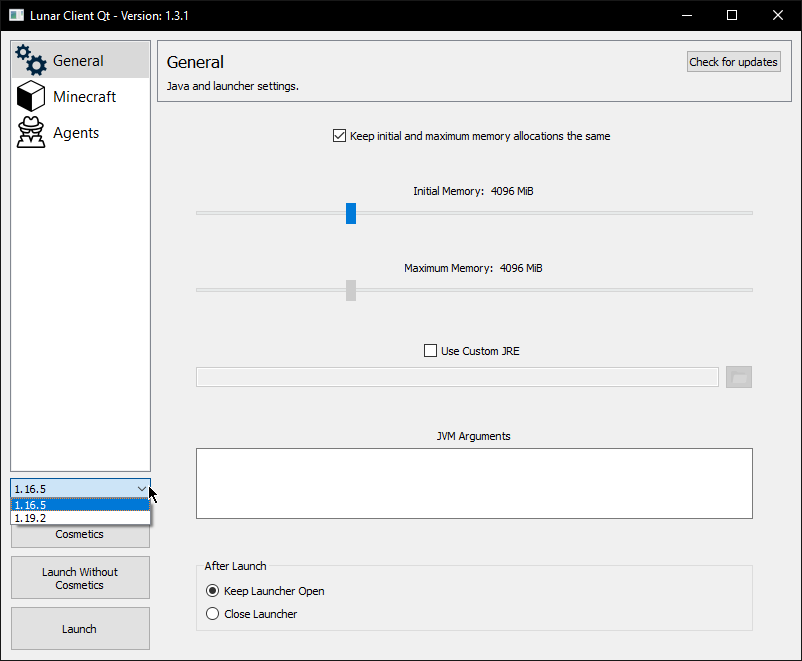Image resolution: width=802 pixels, height=661 pixels.
Task: Click the folder icon beside the JRE path
Action: coord(738,377)
